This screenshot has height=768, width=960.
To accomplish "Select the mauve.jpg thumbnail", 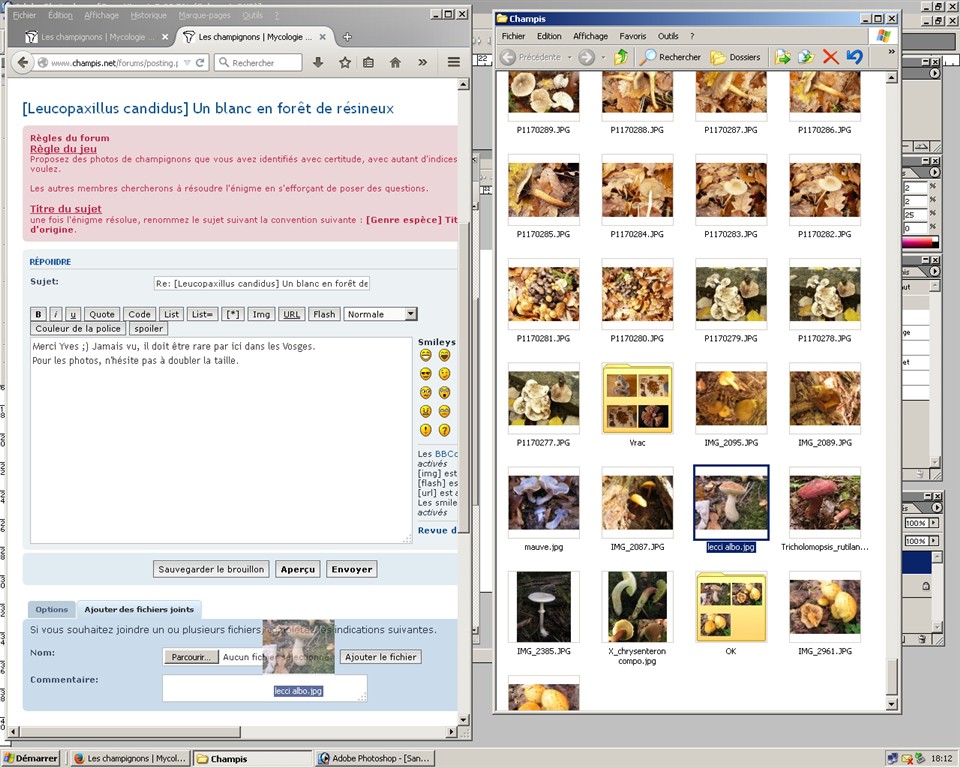I will coord(543,503).
